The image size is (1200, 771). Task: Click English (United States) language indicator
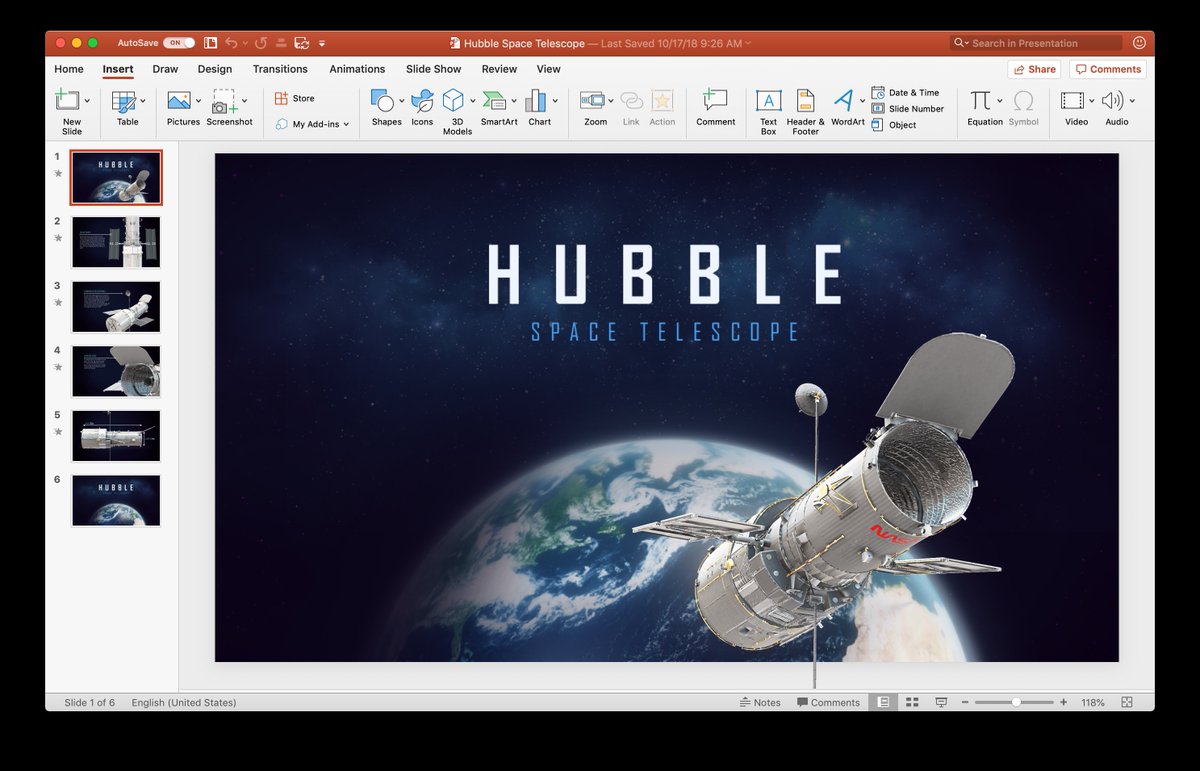pyautogui.click(x=184, y=703)
